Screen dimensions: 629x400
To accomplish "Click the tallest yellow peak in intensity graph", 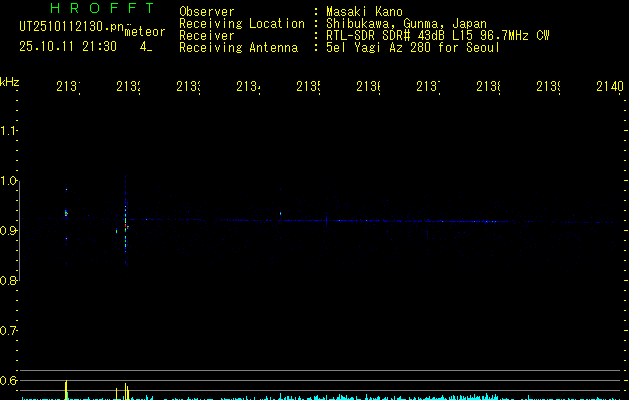I will click(x=66, y=390).
